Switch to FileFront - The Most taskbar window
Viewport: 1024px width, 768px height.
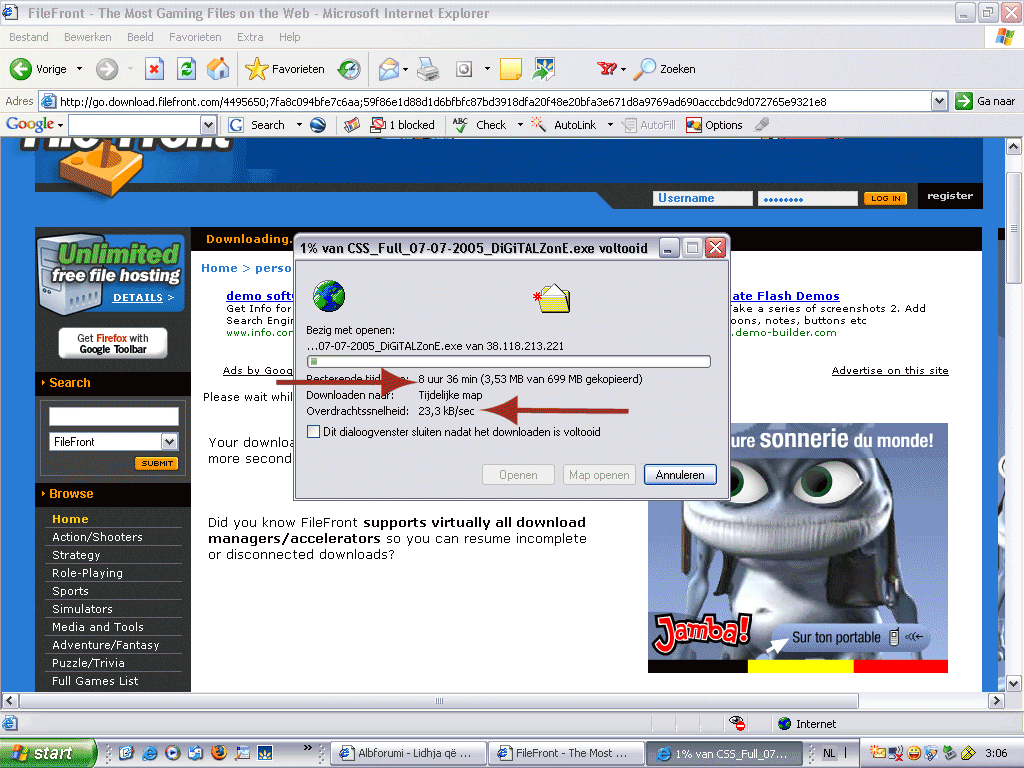tap(566, 753)
